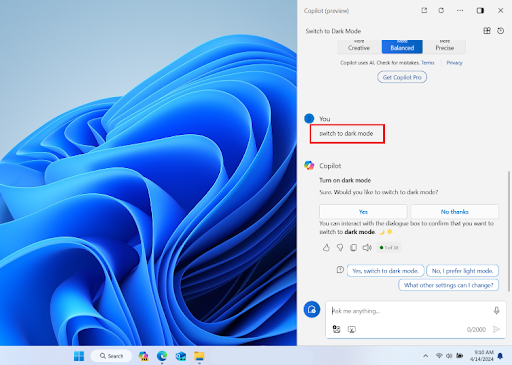Open File Explorer from the taskbar

point(199,356)
